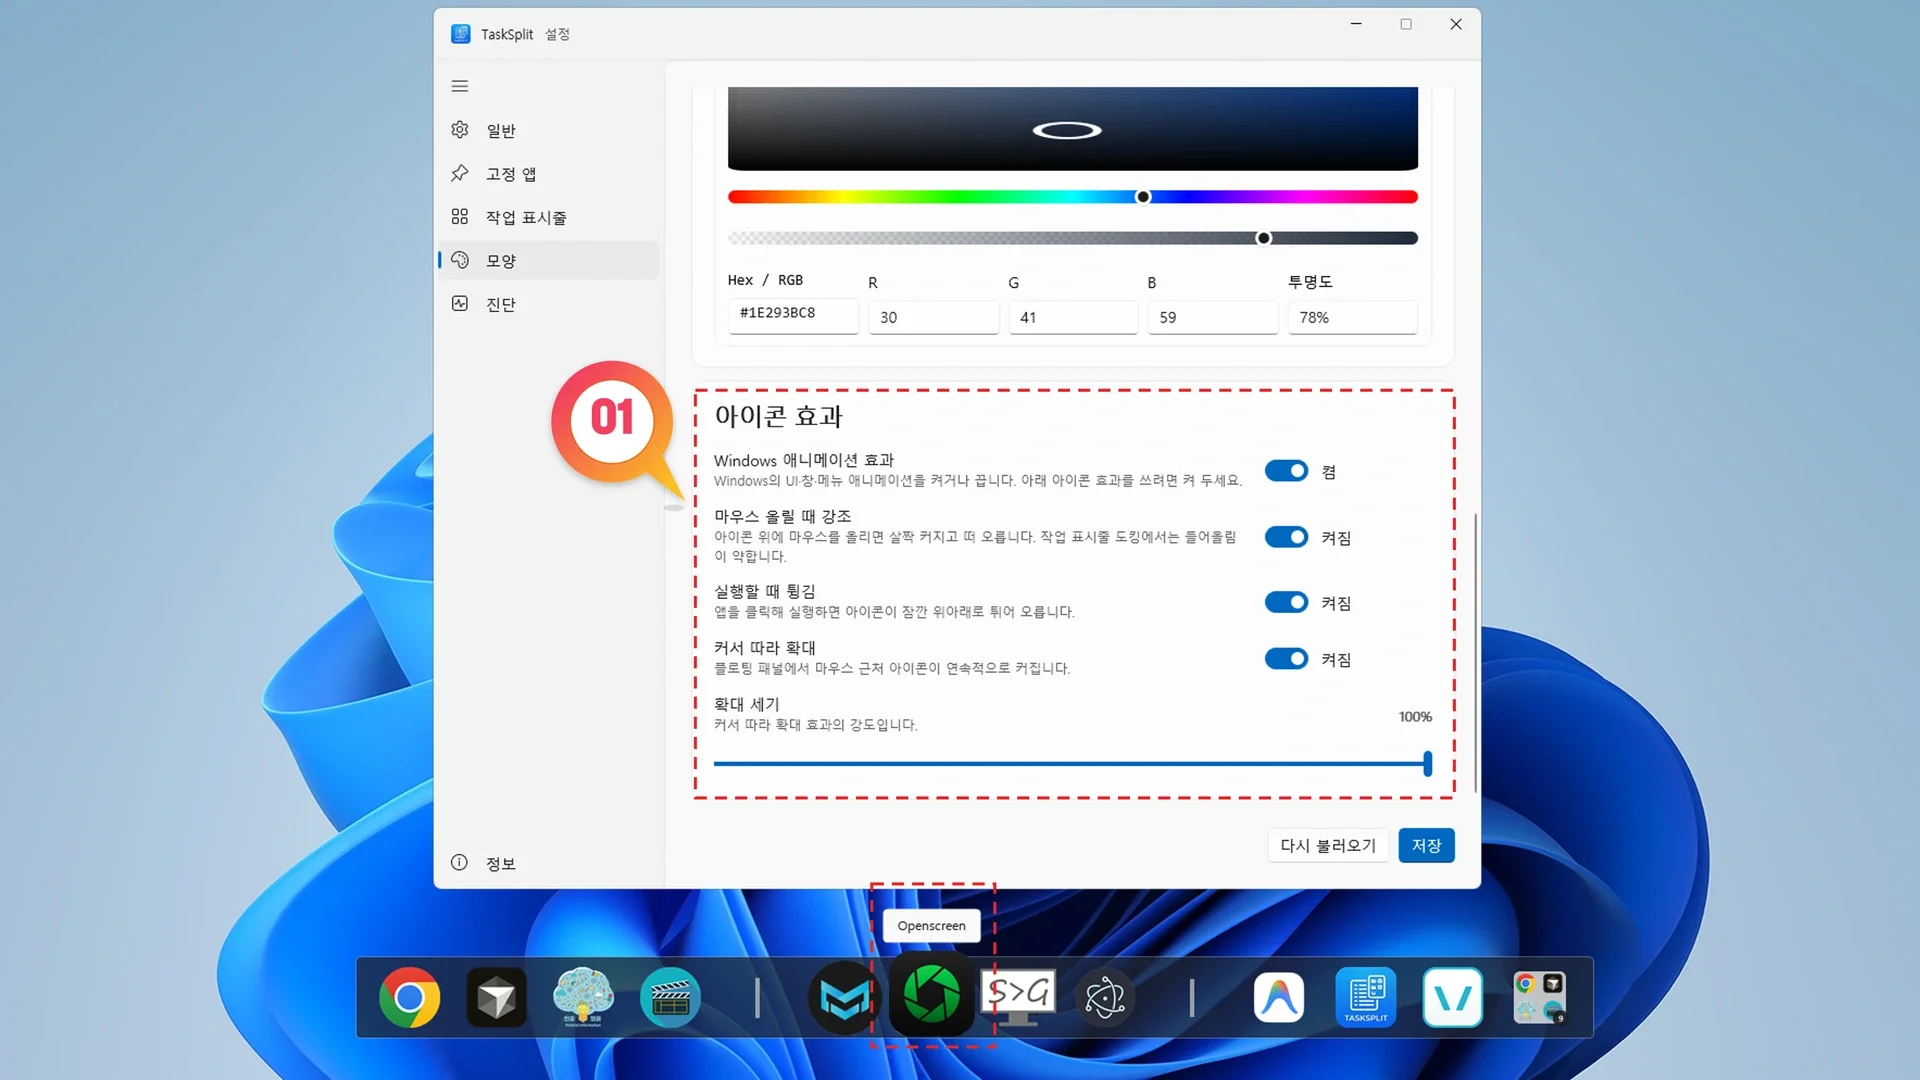The height and width of the screenshot is (1080, 1920).
Task: Toggle 커서 따라 확대 switch
Action: (1286, 659)
